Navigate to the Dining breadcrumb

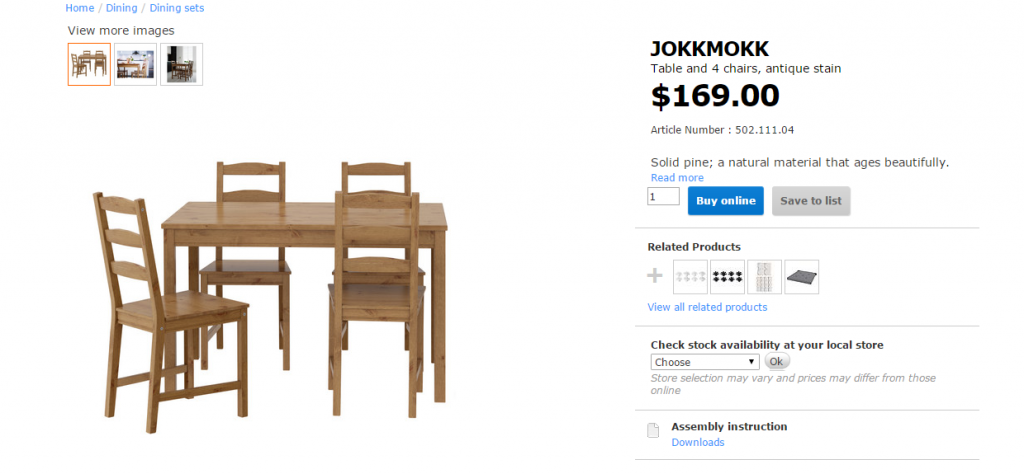pos(121,8)
